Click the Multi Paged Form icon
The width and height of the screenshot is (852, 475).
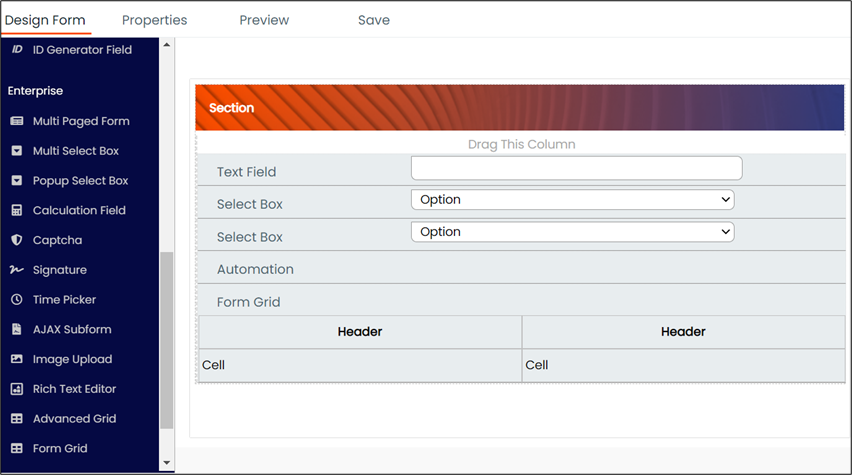tap(17, 121)
